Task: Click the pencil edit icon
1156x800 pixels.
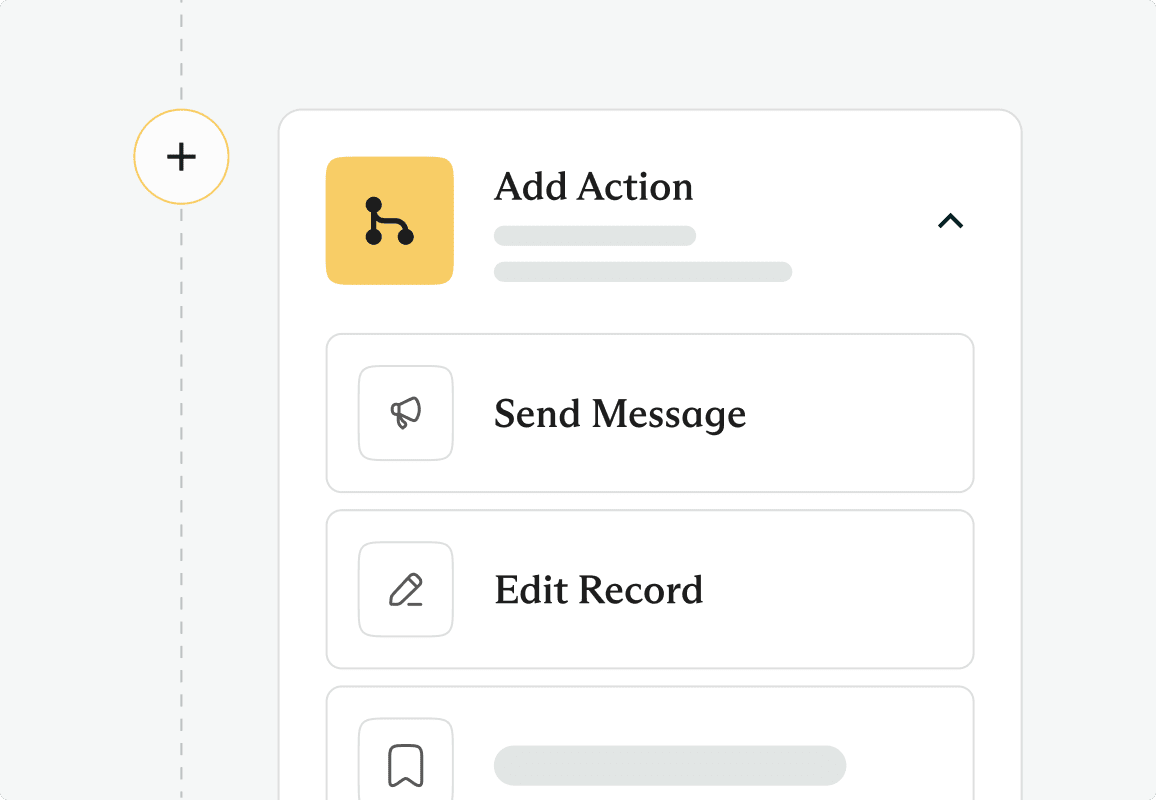Action: [x=405, y=589]
